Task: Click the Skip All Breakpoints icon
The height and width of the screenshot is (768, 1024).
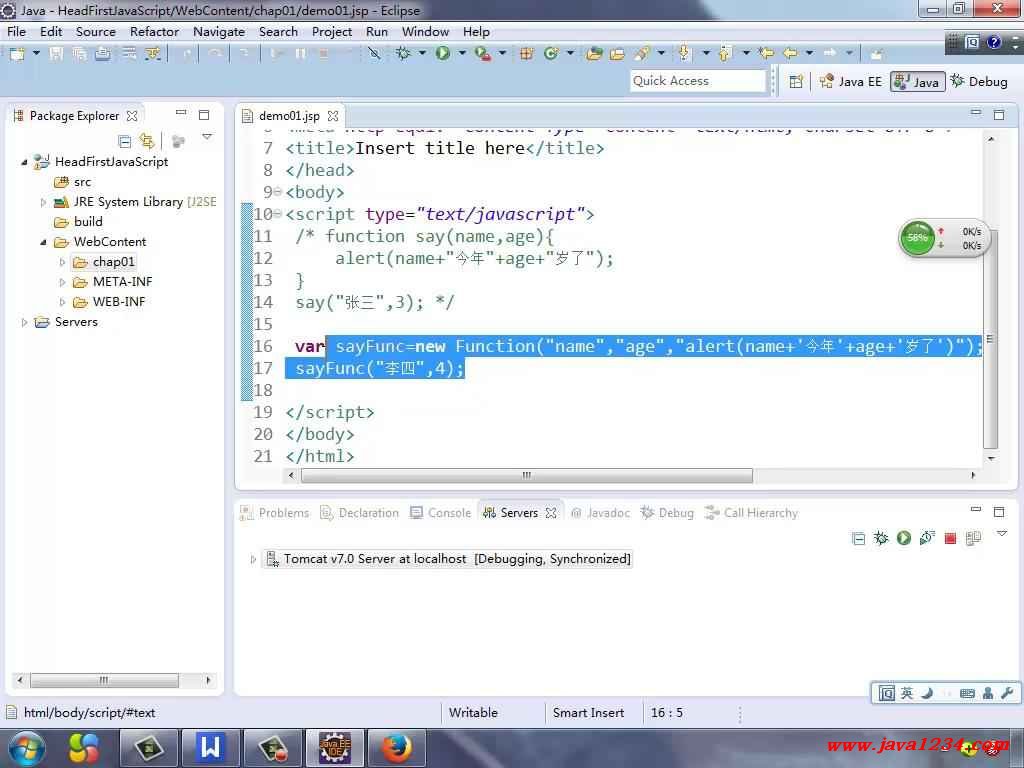Action: tap(374, 53)
